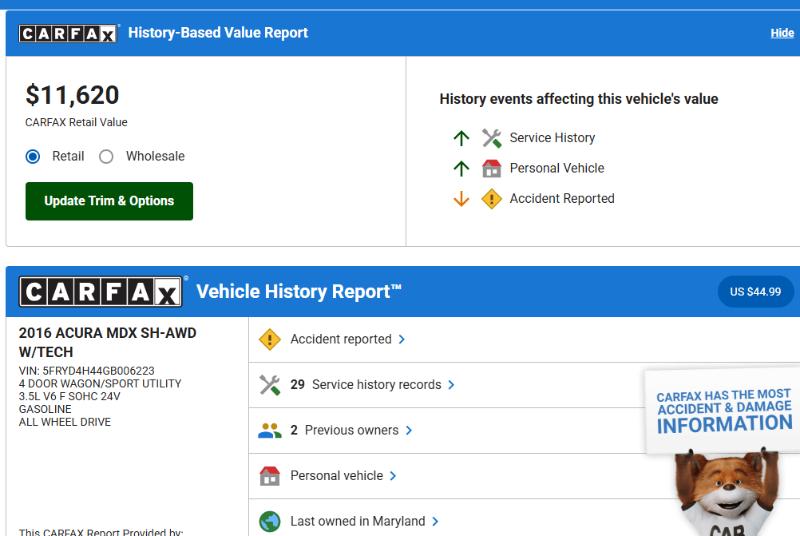Viewport: 800px width, 536px height.
Task: Expand the Service history records chevron
Action: point(451,385)
